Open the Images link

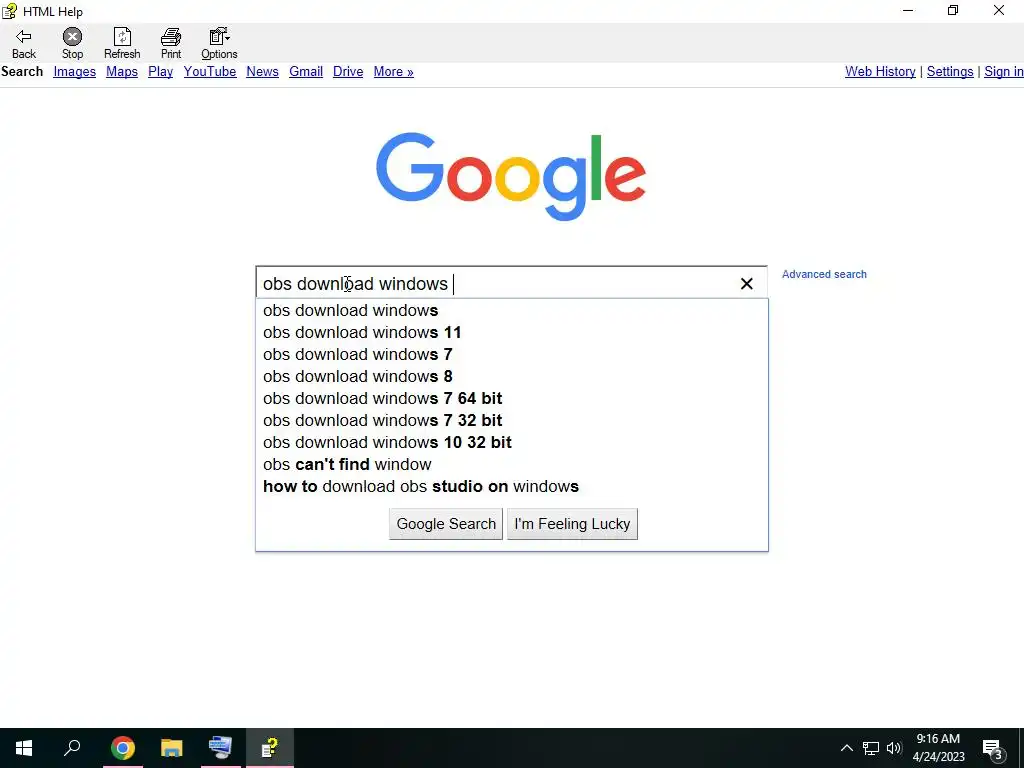(74, 72)
